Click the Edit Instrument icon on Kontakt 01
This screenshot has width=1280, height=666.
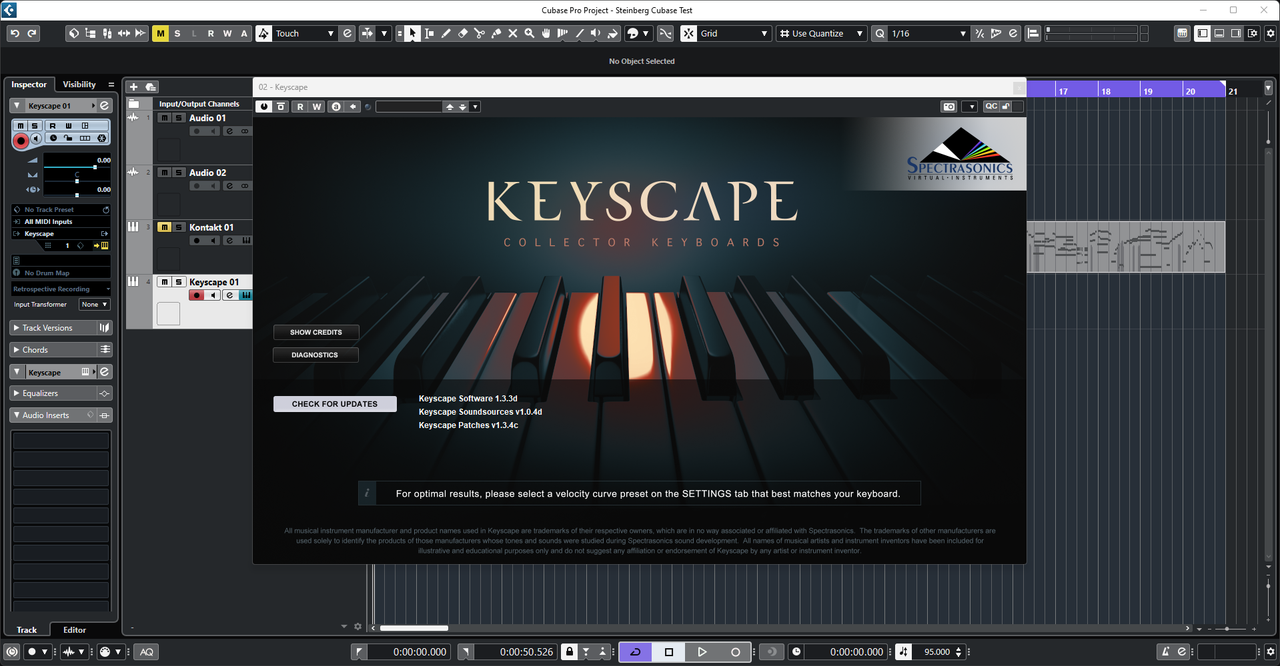(246, 240)
